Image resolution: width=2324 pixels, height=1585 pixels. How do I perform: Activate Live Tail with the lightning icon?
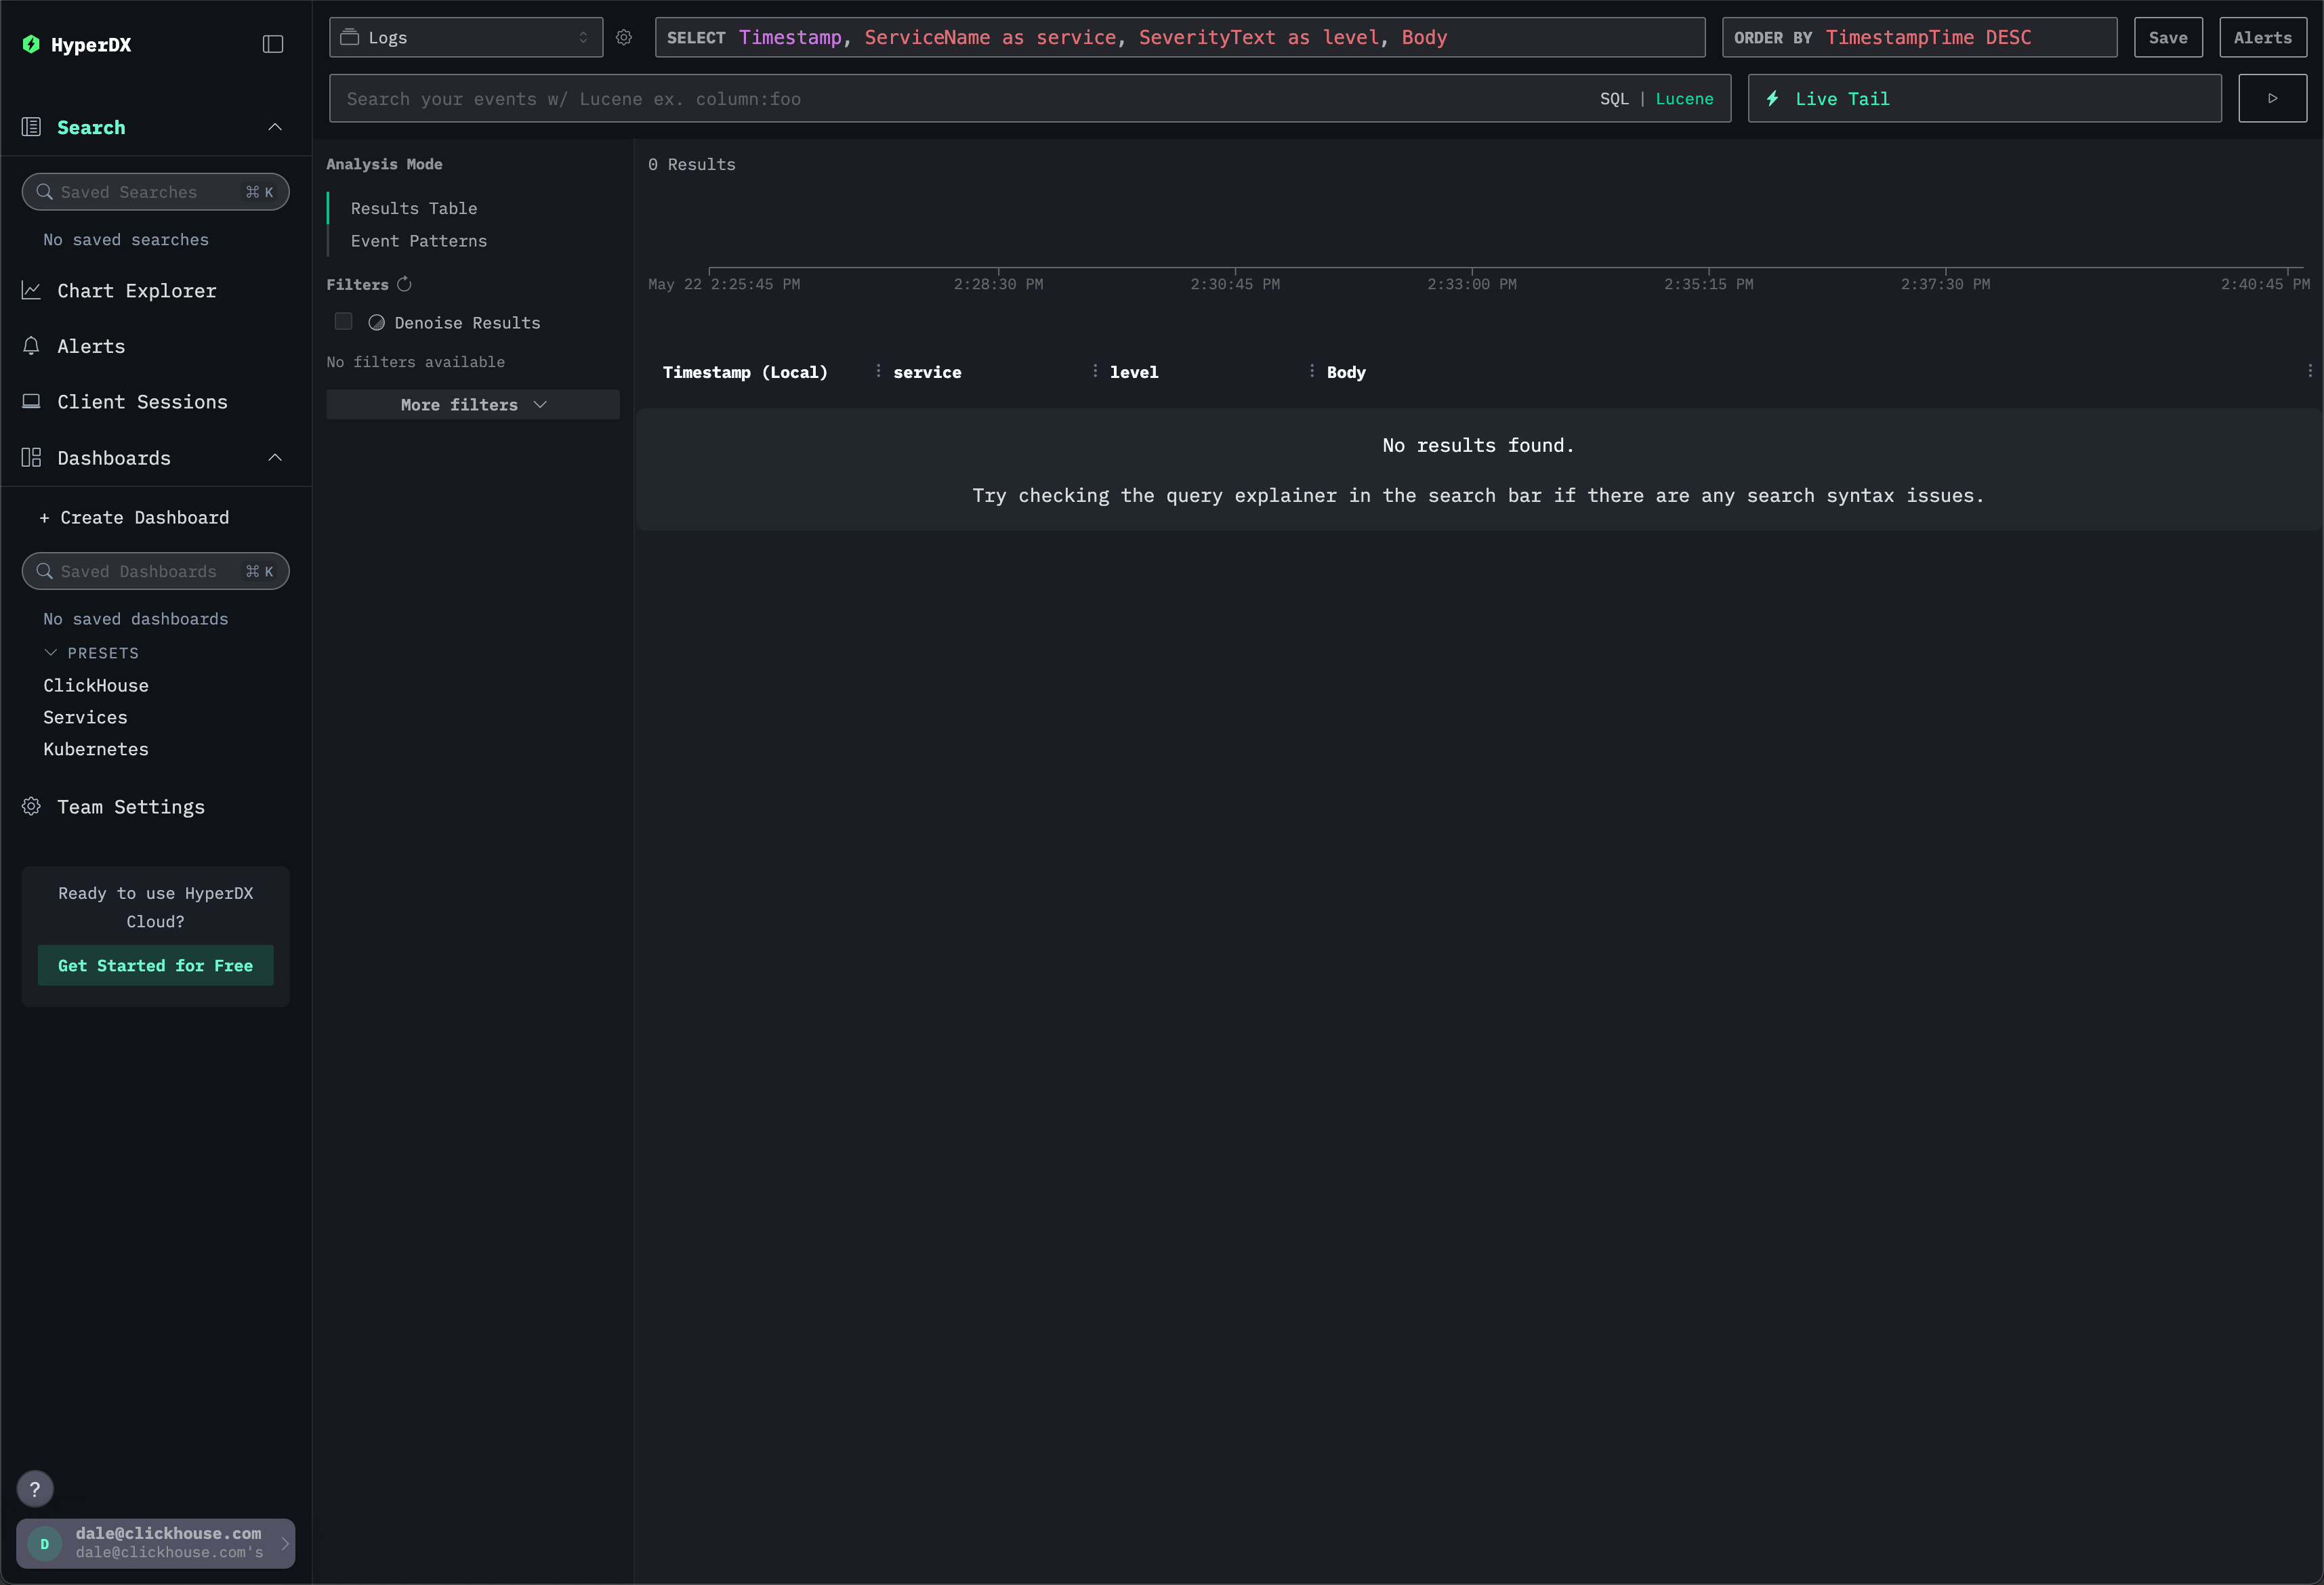1773,98
